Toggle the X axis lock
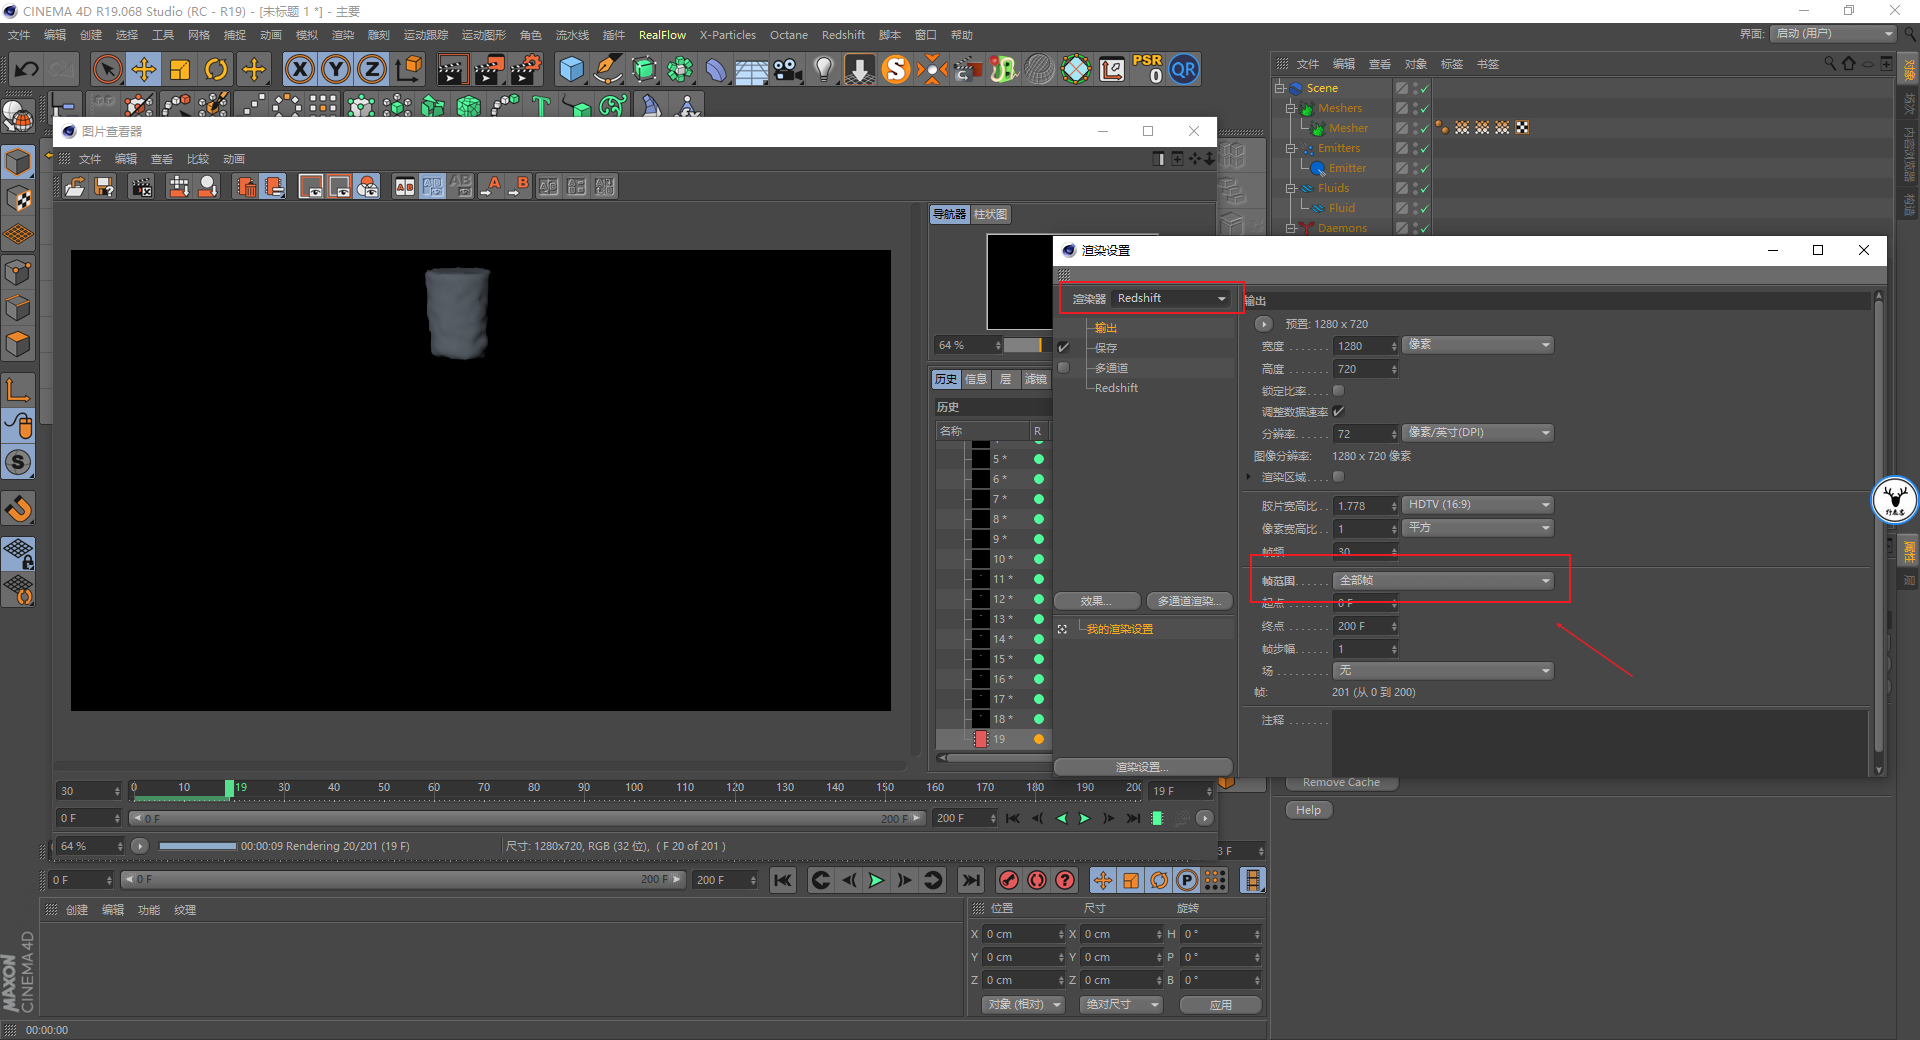This screenshot has width=1920, height=1040. coord(299,69)
